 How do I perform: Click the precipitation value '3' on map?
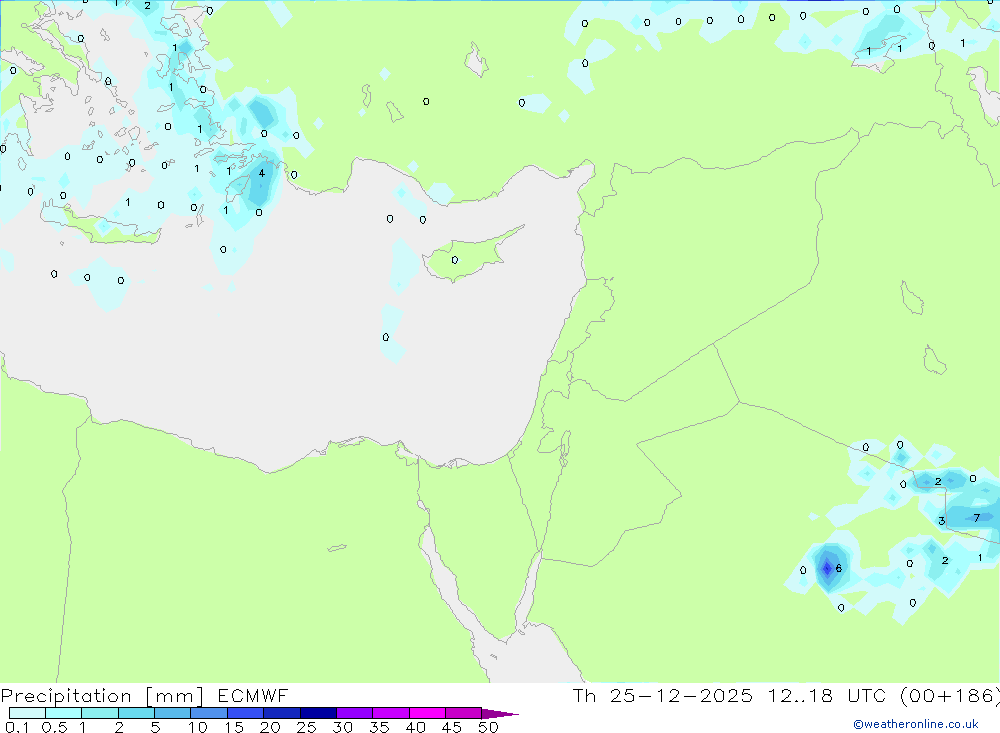click(x=941, y=521)
